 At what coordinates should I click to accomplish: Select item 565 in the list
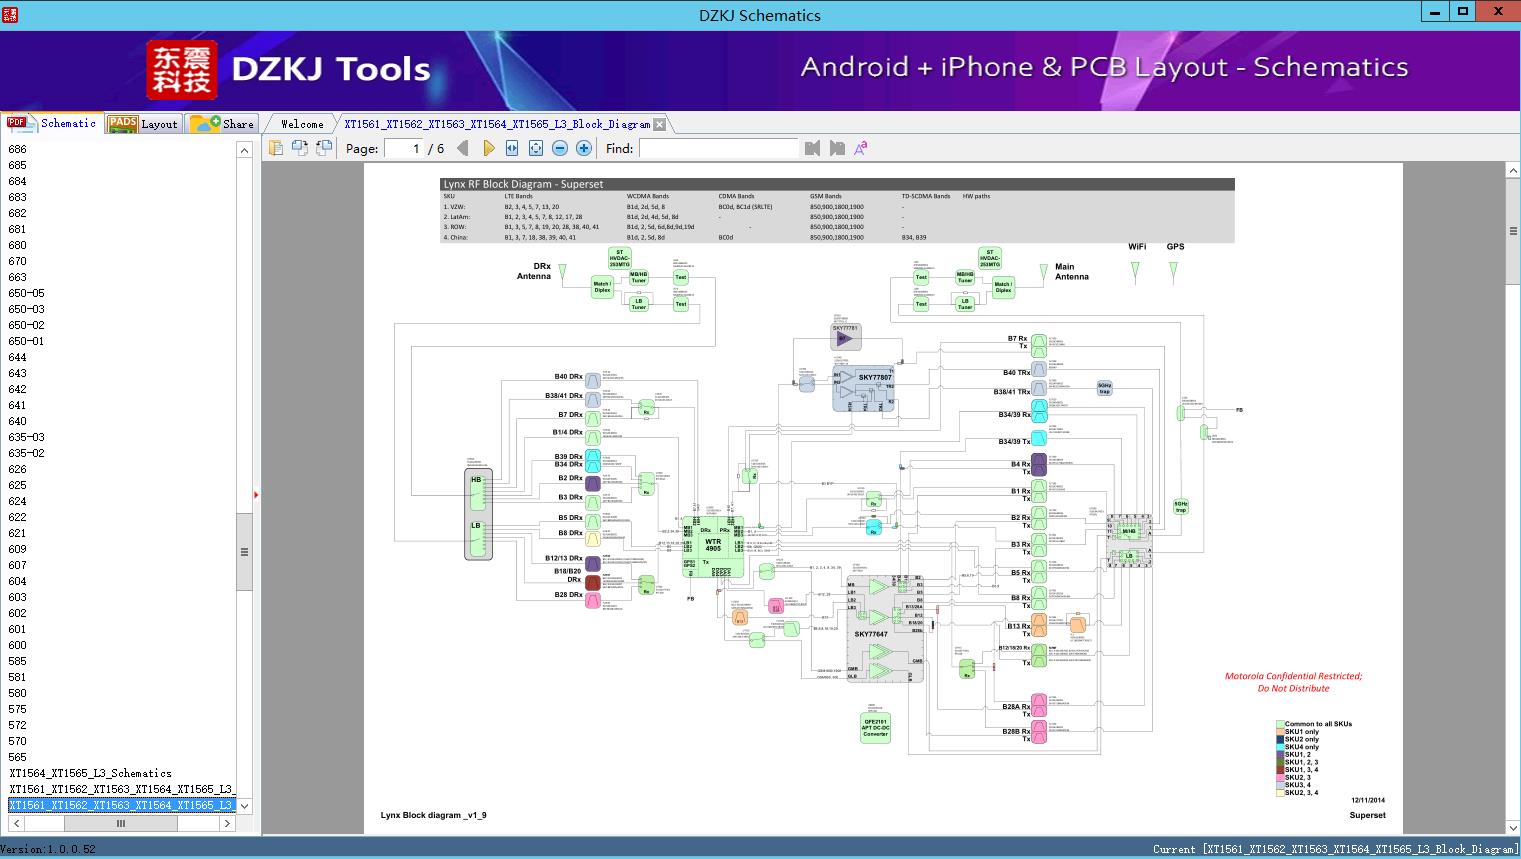pyautogui.click(x=18, y=757)
